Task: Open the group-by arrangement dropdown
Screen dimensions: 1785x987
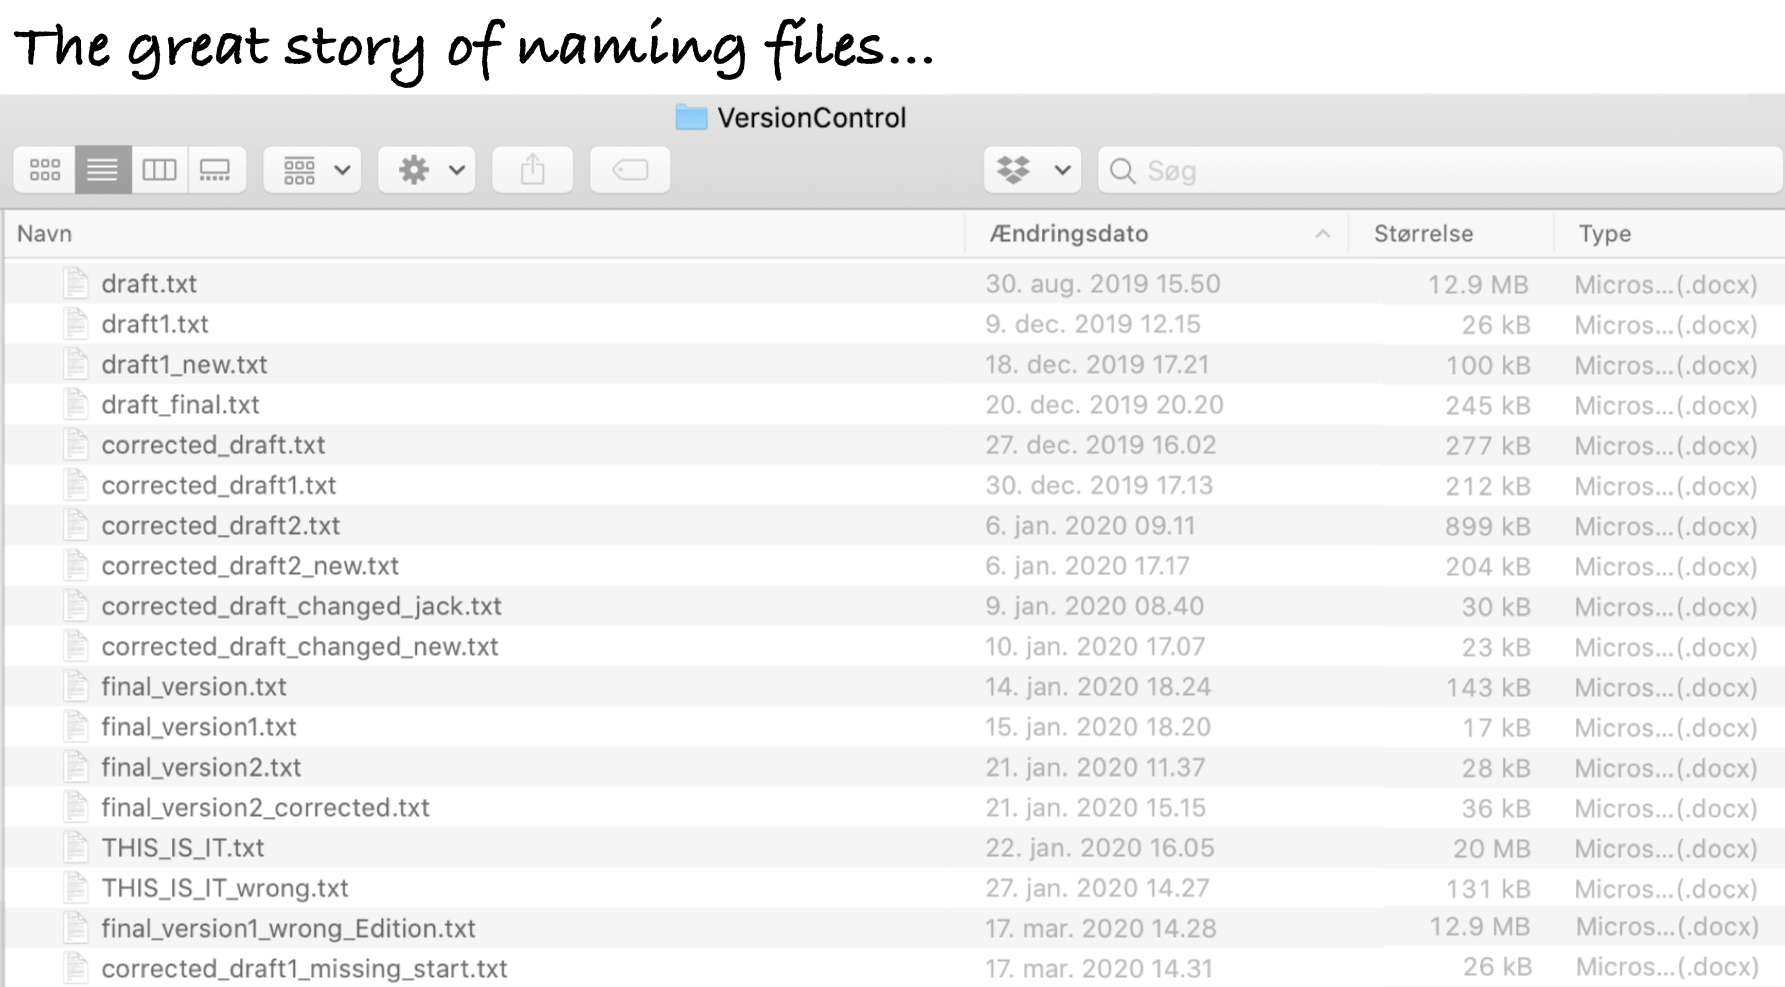Action: coord(313,170)
